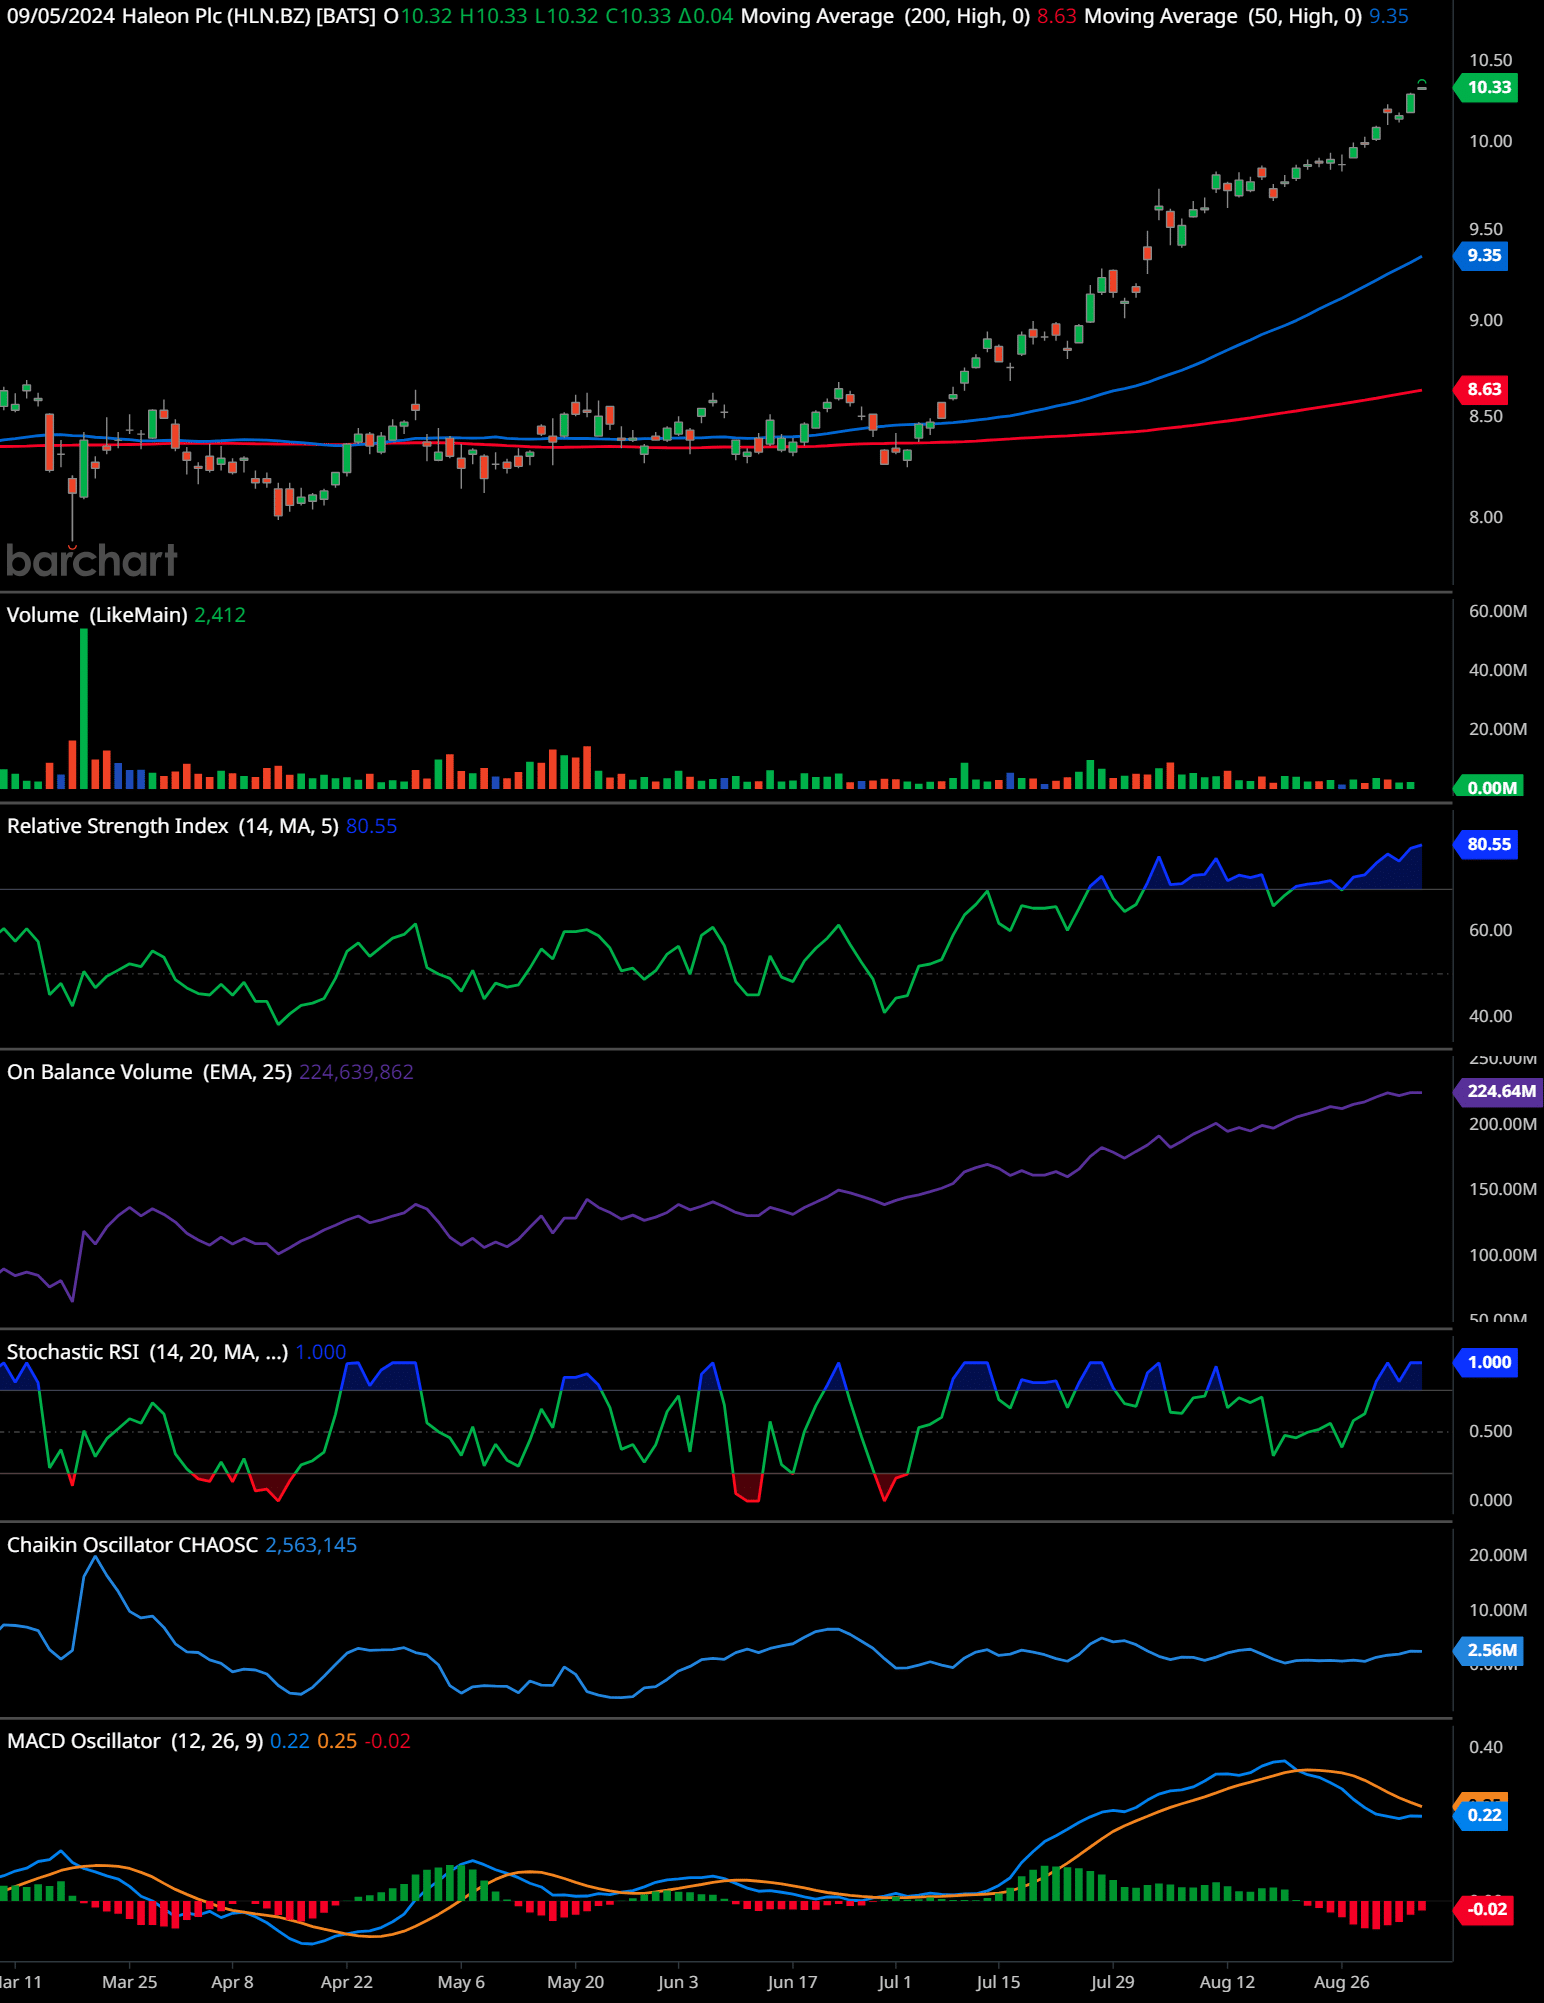The height and width of the screenshot is (2003, 1544).
Task: Click the Aug 12 date label
Action: 1227,1982
